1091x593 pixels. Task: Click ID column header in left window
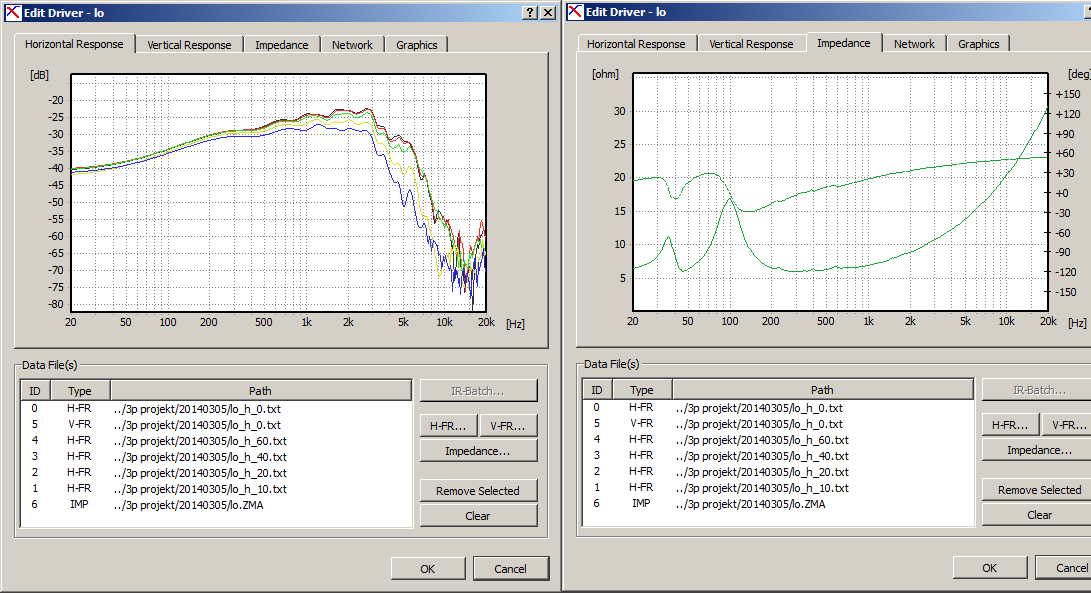click(x=35, y=390)
